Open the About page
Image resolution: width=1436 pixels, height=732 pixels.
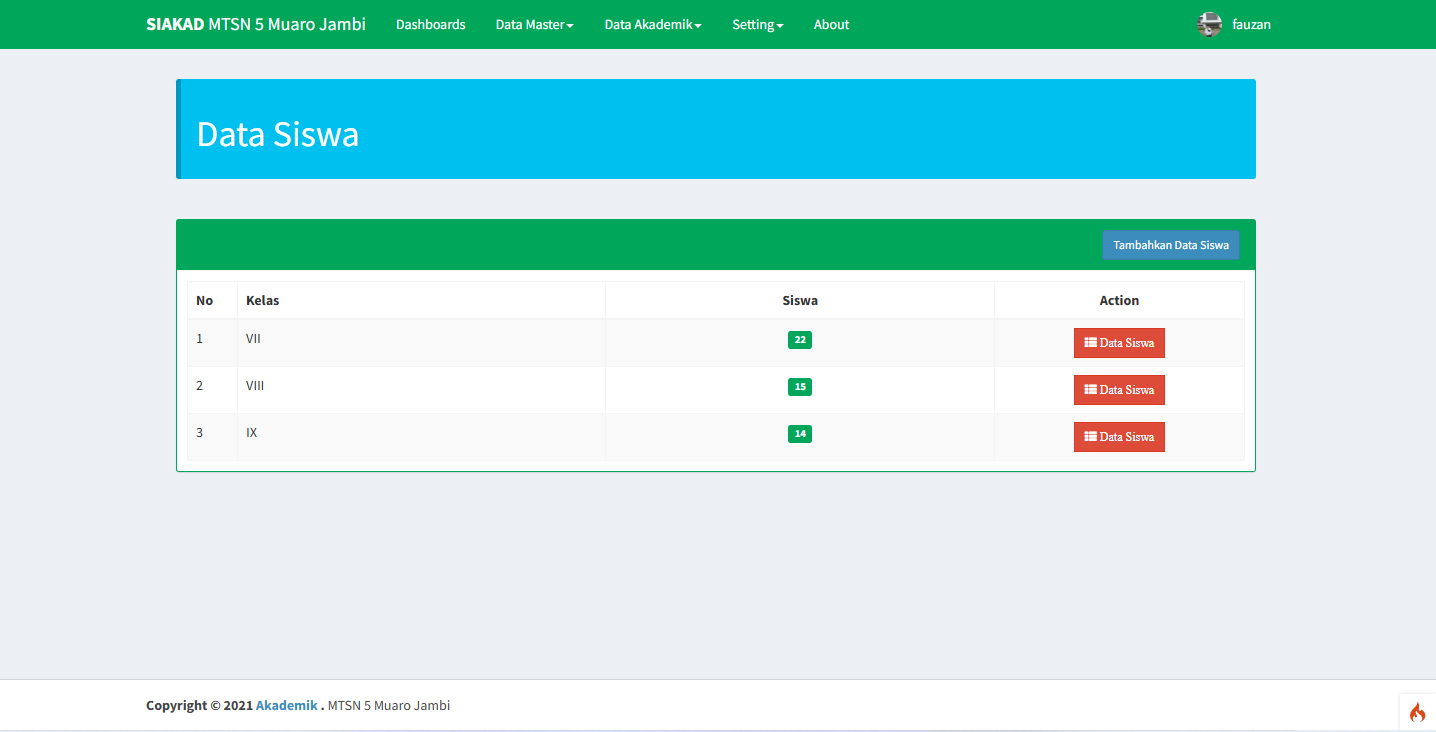point(831,25)
